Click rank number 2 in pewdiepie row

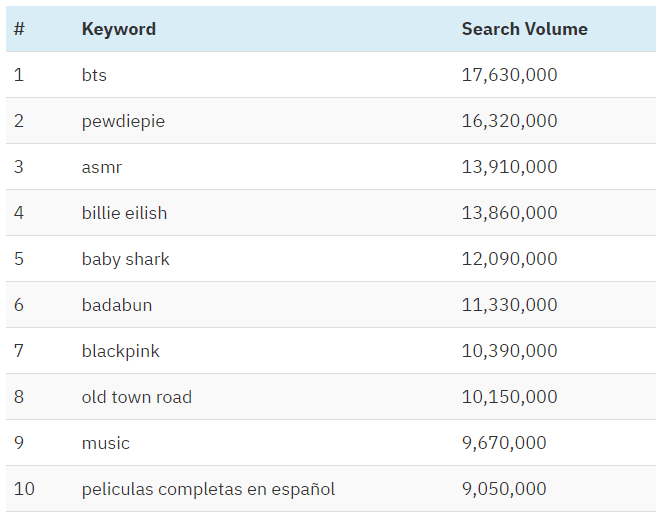19,121
